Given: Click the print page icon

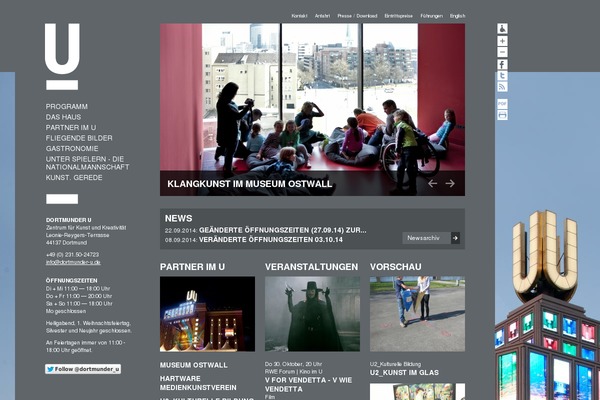Looking at the screenshot, I should pos(502,115).
